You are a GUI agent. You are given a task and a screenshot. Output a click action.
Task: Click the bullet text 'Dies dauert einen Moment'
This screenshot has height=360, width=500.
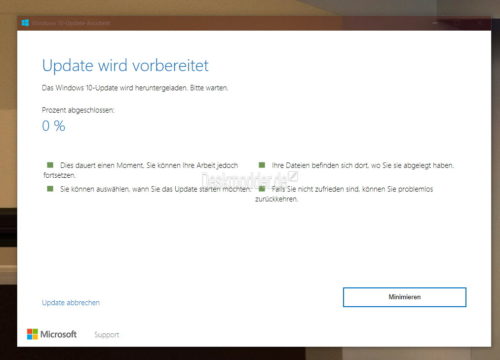(102, 165)
